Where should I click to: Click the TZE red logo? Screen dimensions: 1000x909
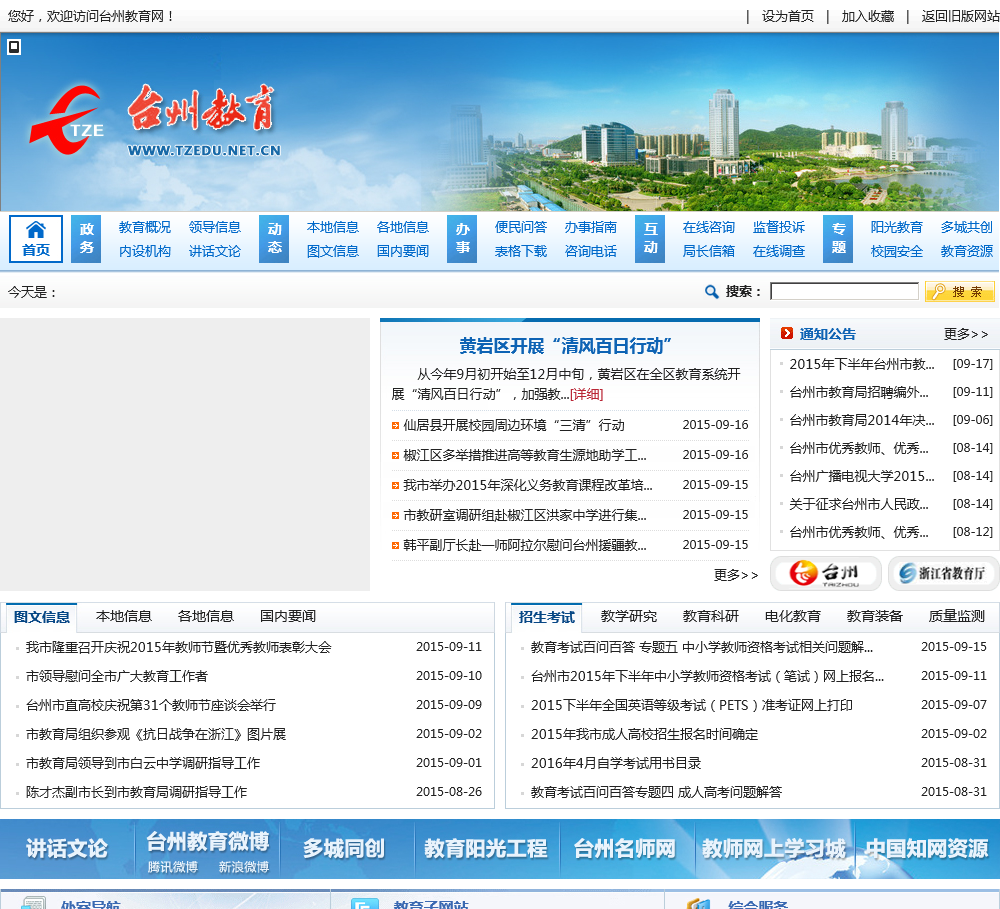[x=67, y=120]
